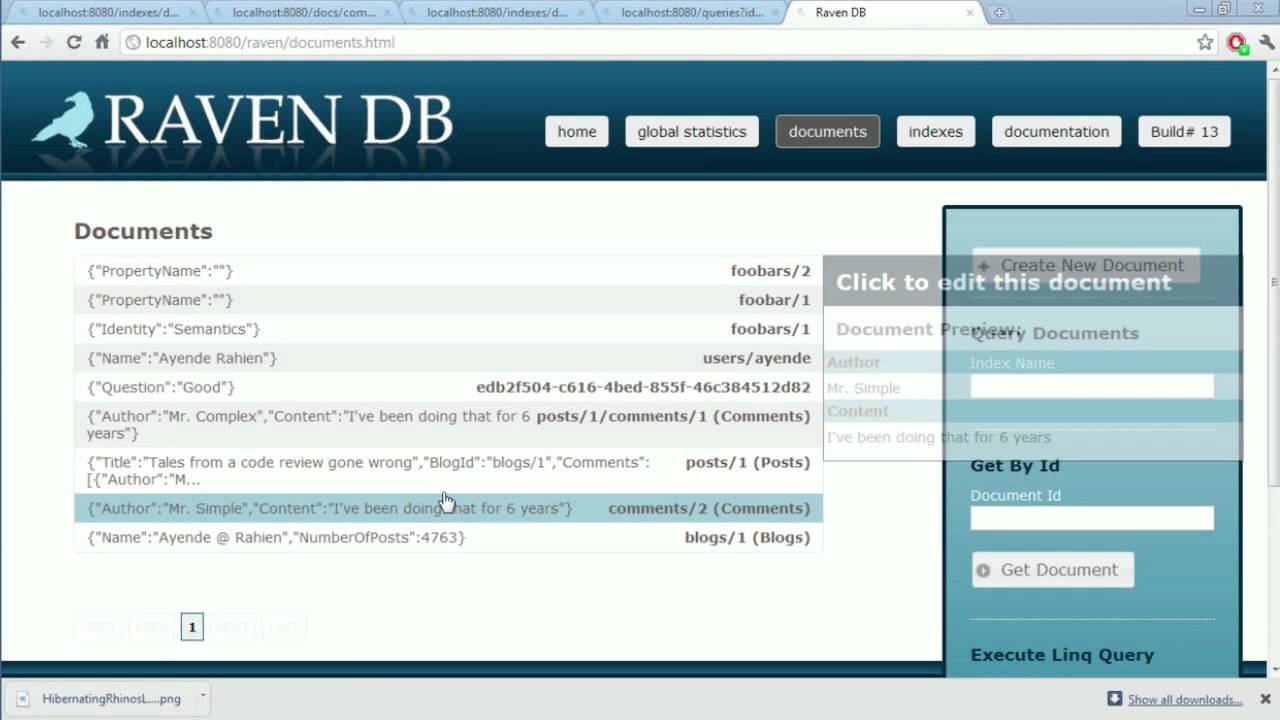Reload the page with the refresh icon
1280x720 pixels.
73,42
